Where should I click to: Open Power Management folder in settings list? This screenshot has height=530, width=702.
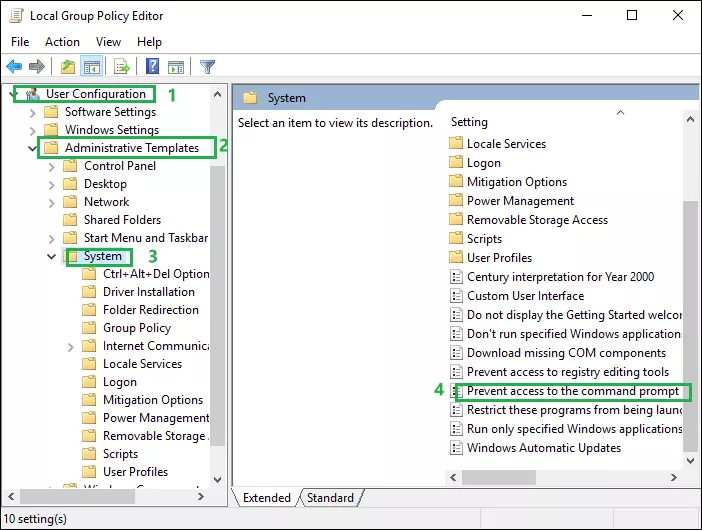pyautogui.click(x=520, y=201)
